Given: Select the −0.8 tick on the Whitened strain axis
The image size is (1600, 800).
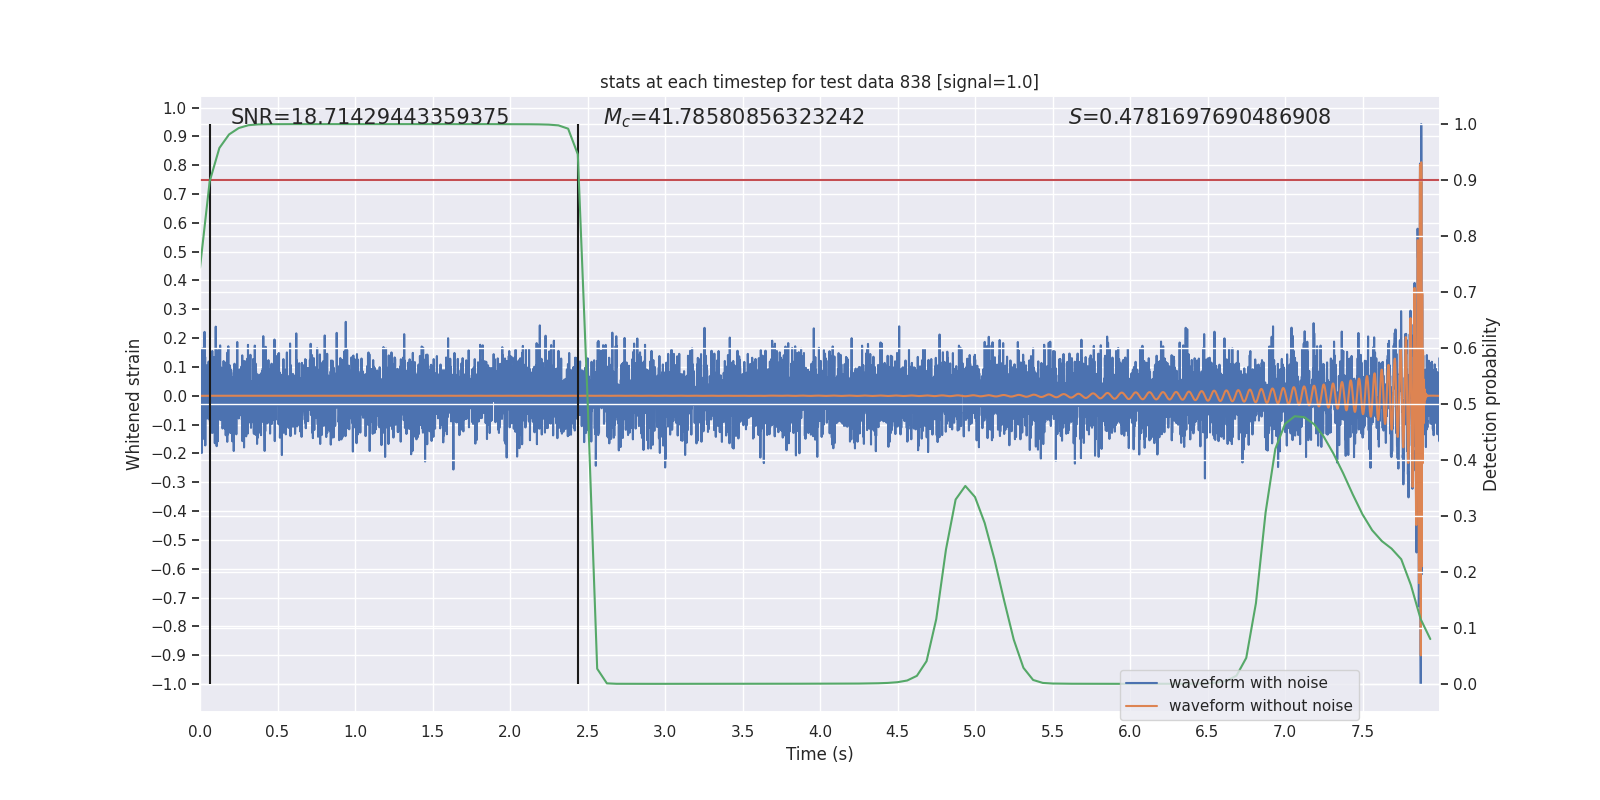Looking at the screenshot, I should click(169, 627).
